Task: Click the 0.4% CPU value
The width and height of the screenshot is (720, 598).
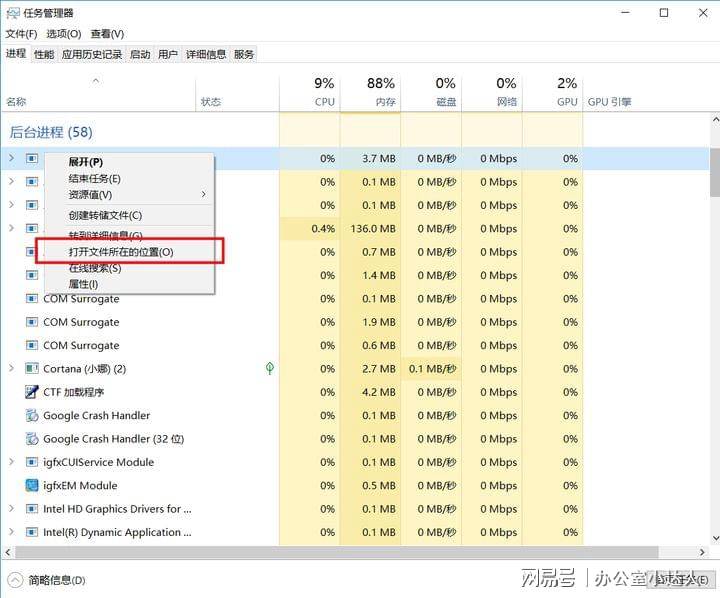Action: point(323,228)
